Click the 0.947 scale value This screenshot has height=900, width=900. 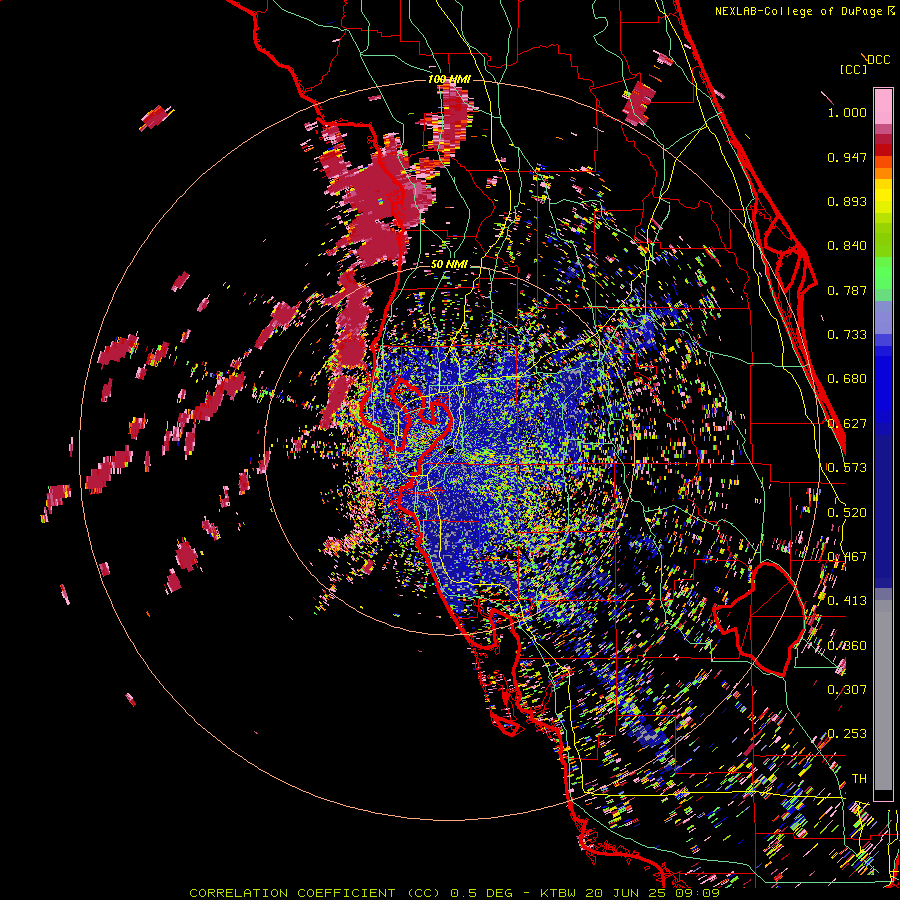click(x=847, y=157)
